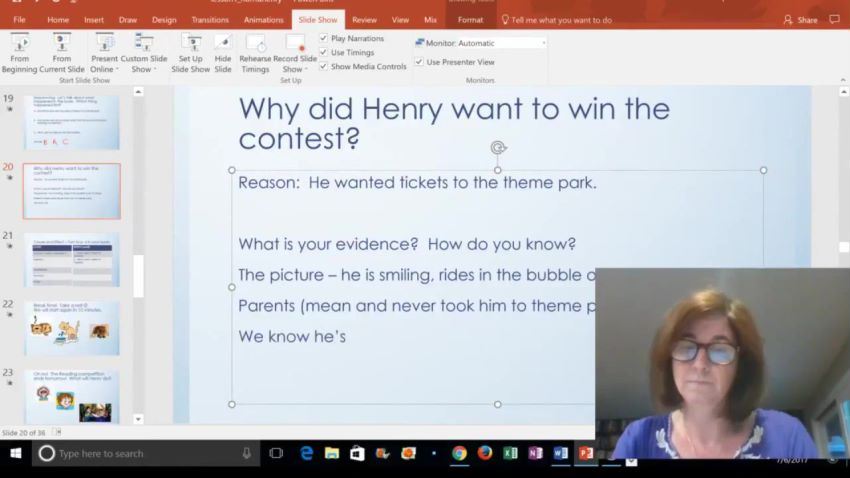850x478 pixels.
Task: Switch to Word on taskbar
Action: click(561, 453)
